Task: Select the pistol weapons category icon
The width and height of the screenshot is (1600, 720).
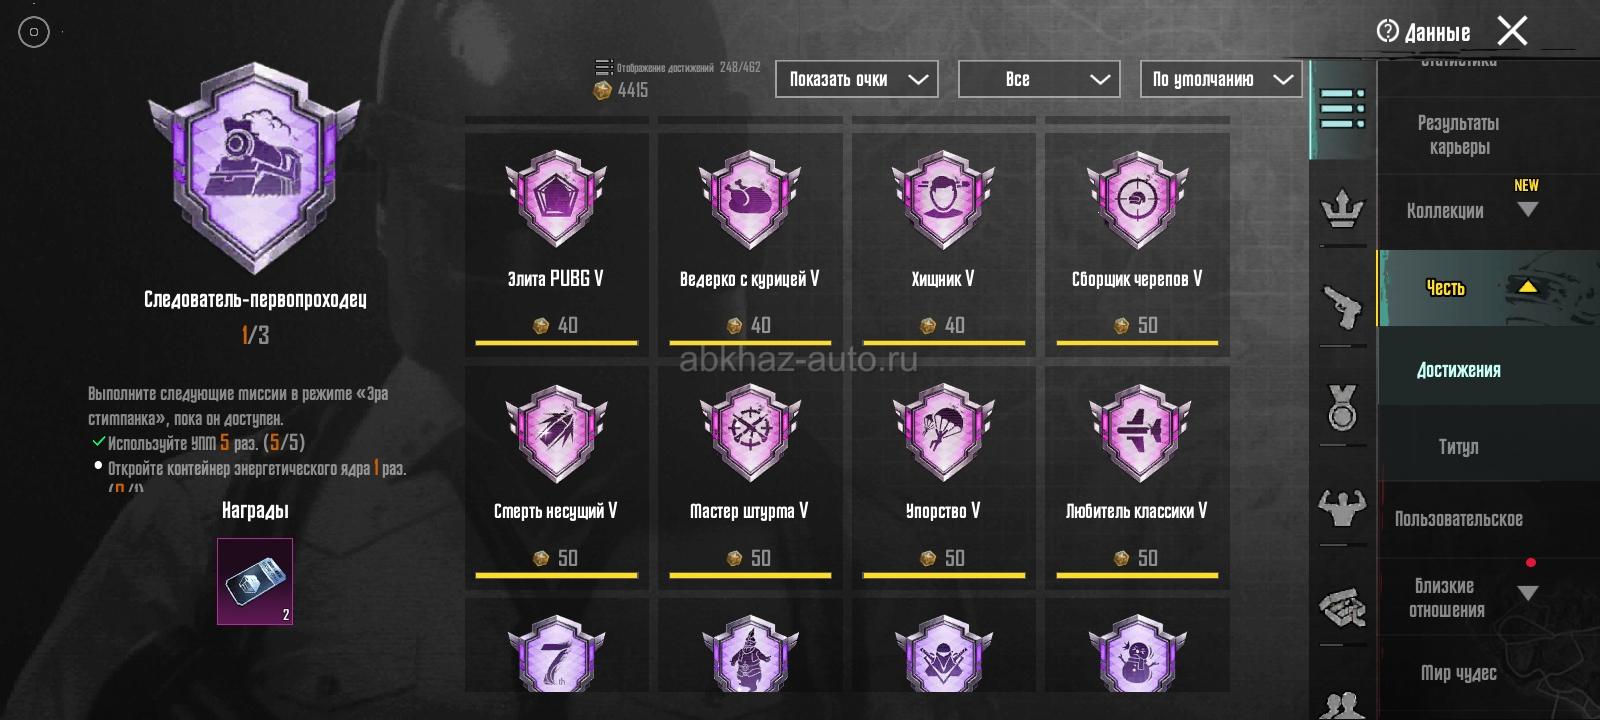Action: [x=1342, y=305]
